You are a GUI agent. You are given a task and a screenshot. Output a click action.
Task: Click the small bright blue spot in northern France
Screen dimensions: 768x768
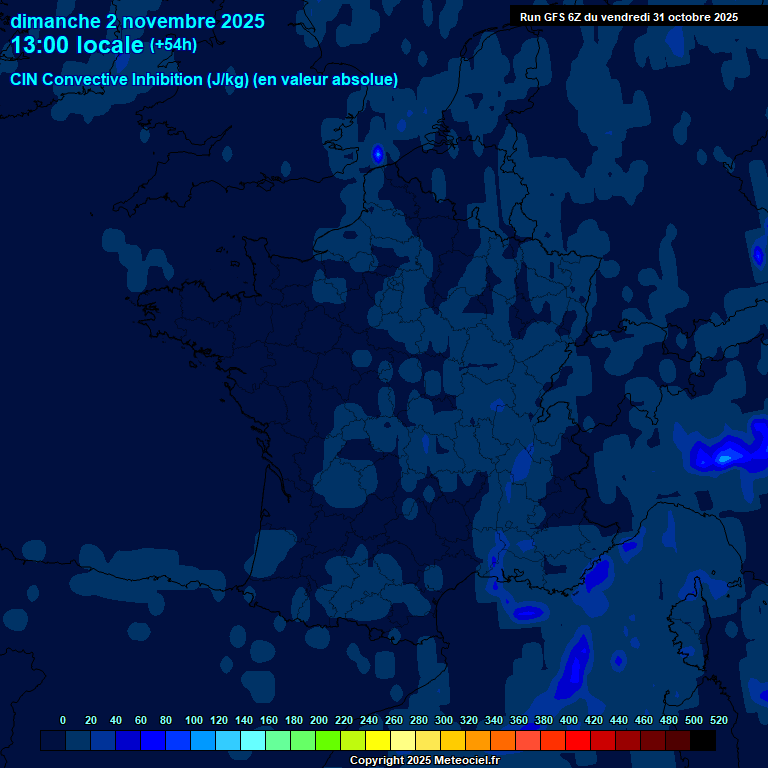[x=378, y=153]
